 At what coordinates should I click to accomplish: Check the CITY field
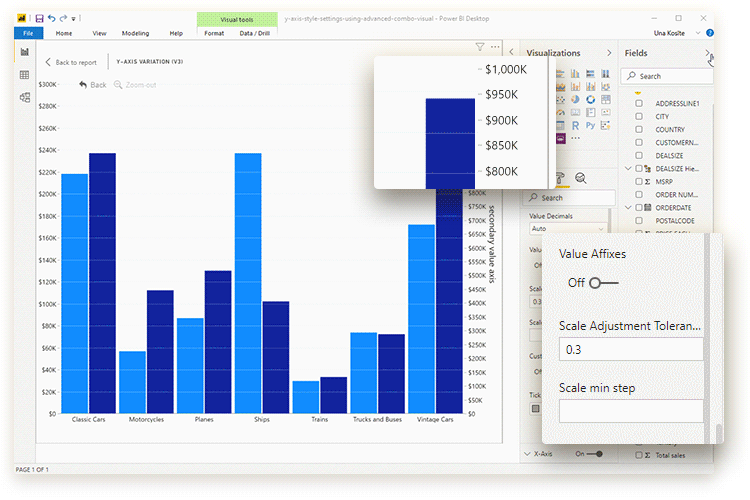click(x=639, y=116)
